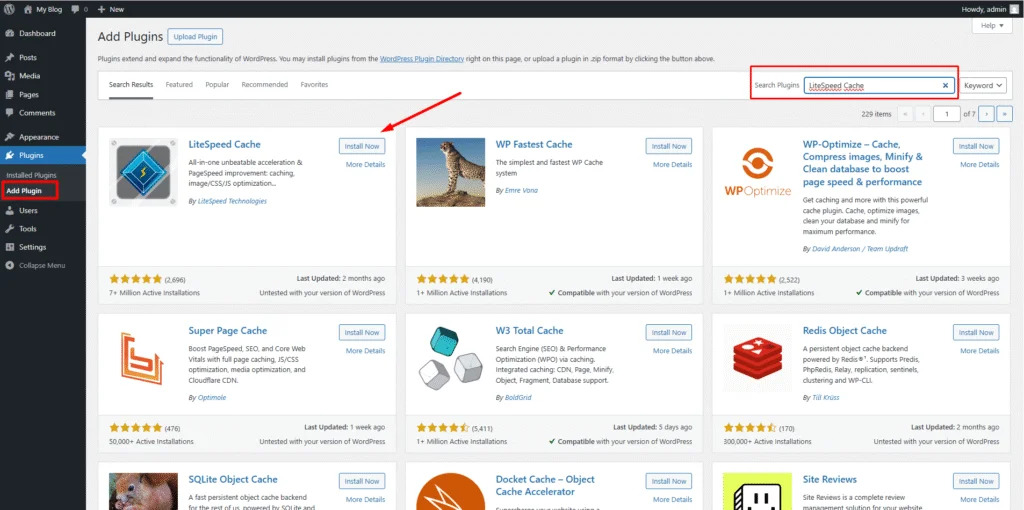
Task: Open the BoldGrid author link
Action: [x=517, y=397]
